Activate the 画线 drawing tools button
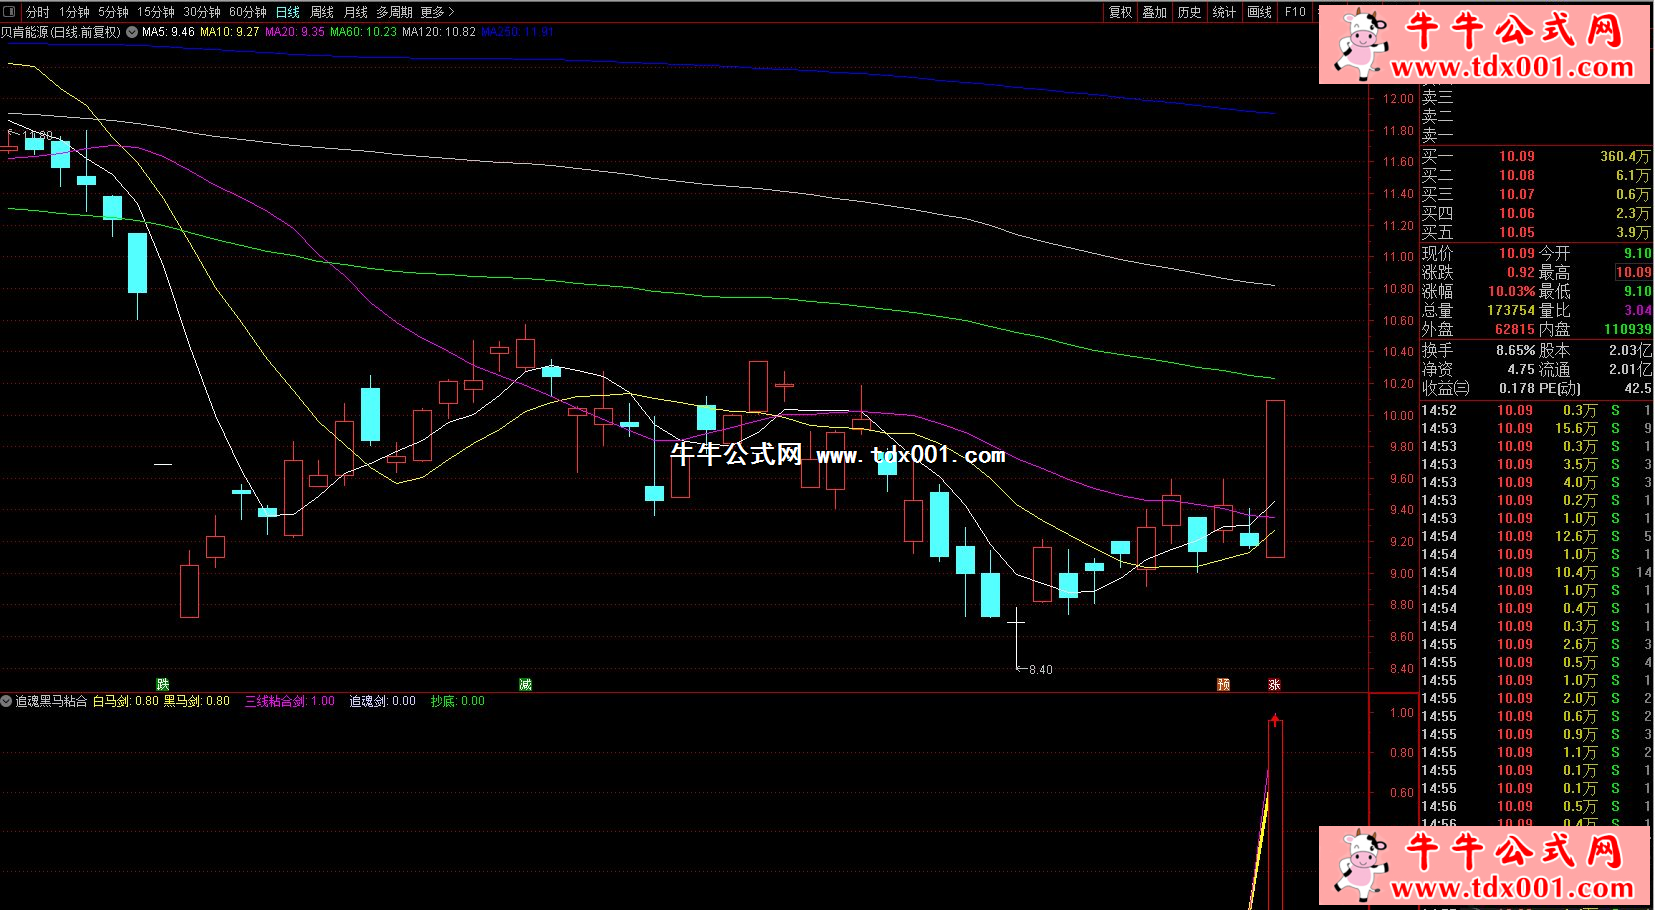Screen dimensions: 1655x910 click(1260, 12)
